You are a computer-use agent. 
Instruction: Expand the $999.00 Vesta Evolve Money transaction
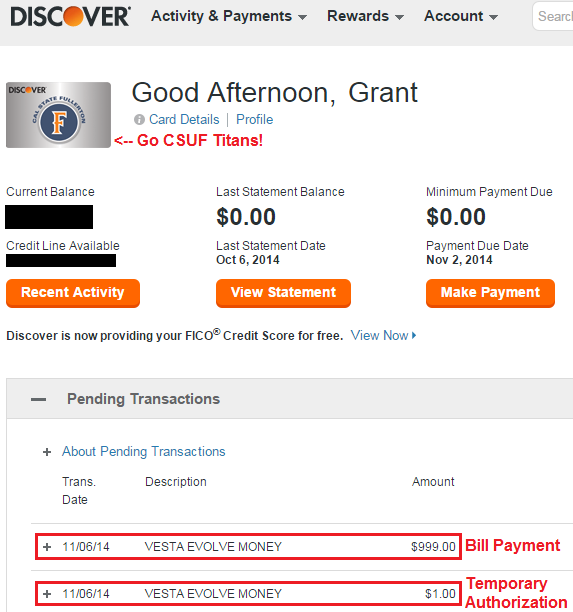47,547
